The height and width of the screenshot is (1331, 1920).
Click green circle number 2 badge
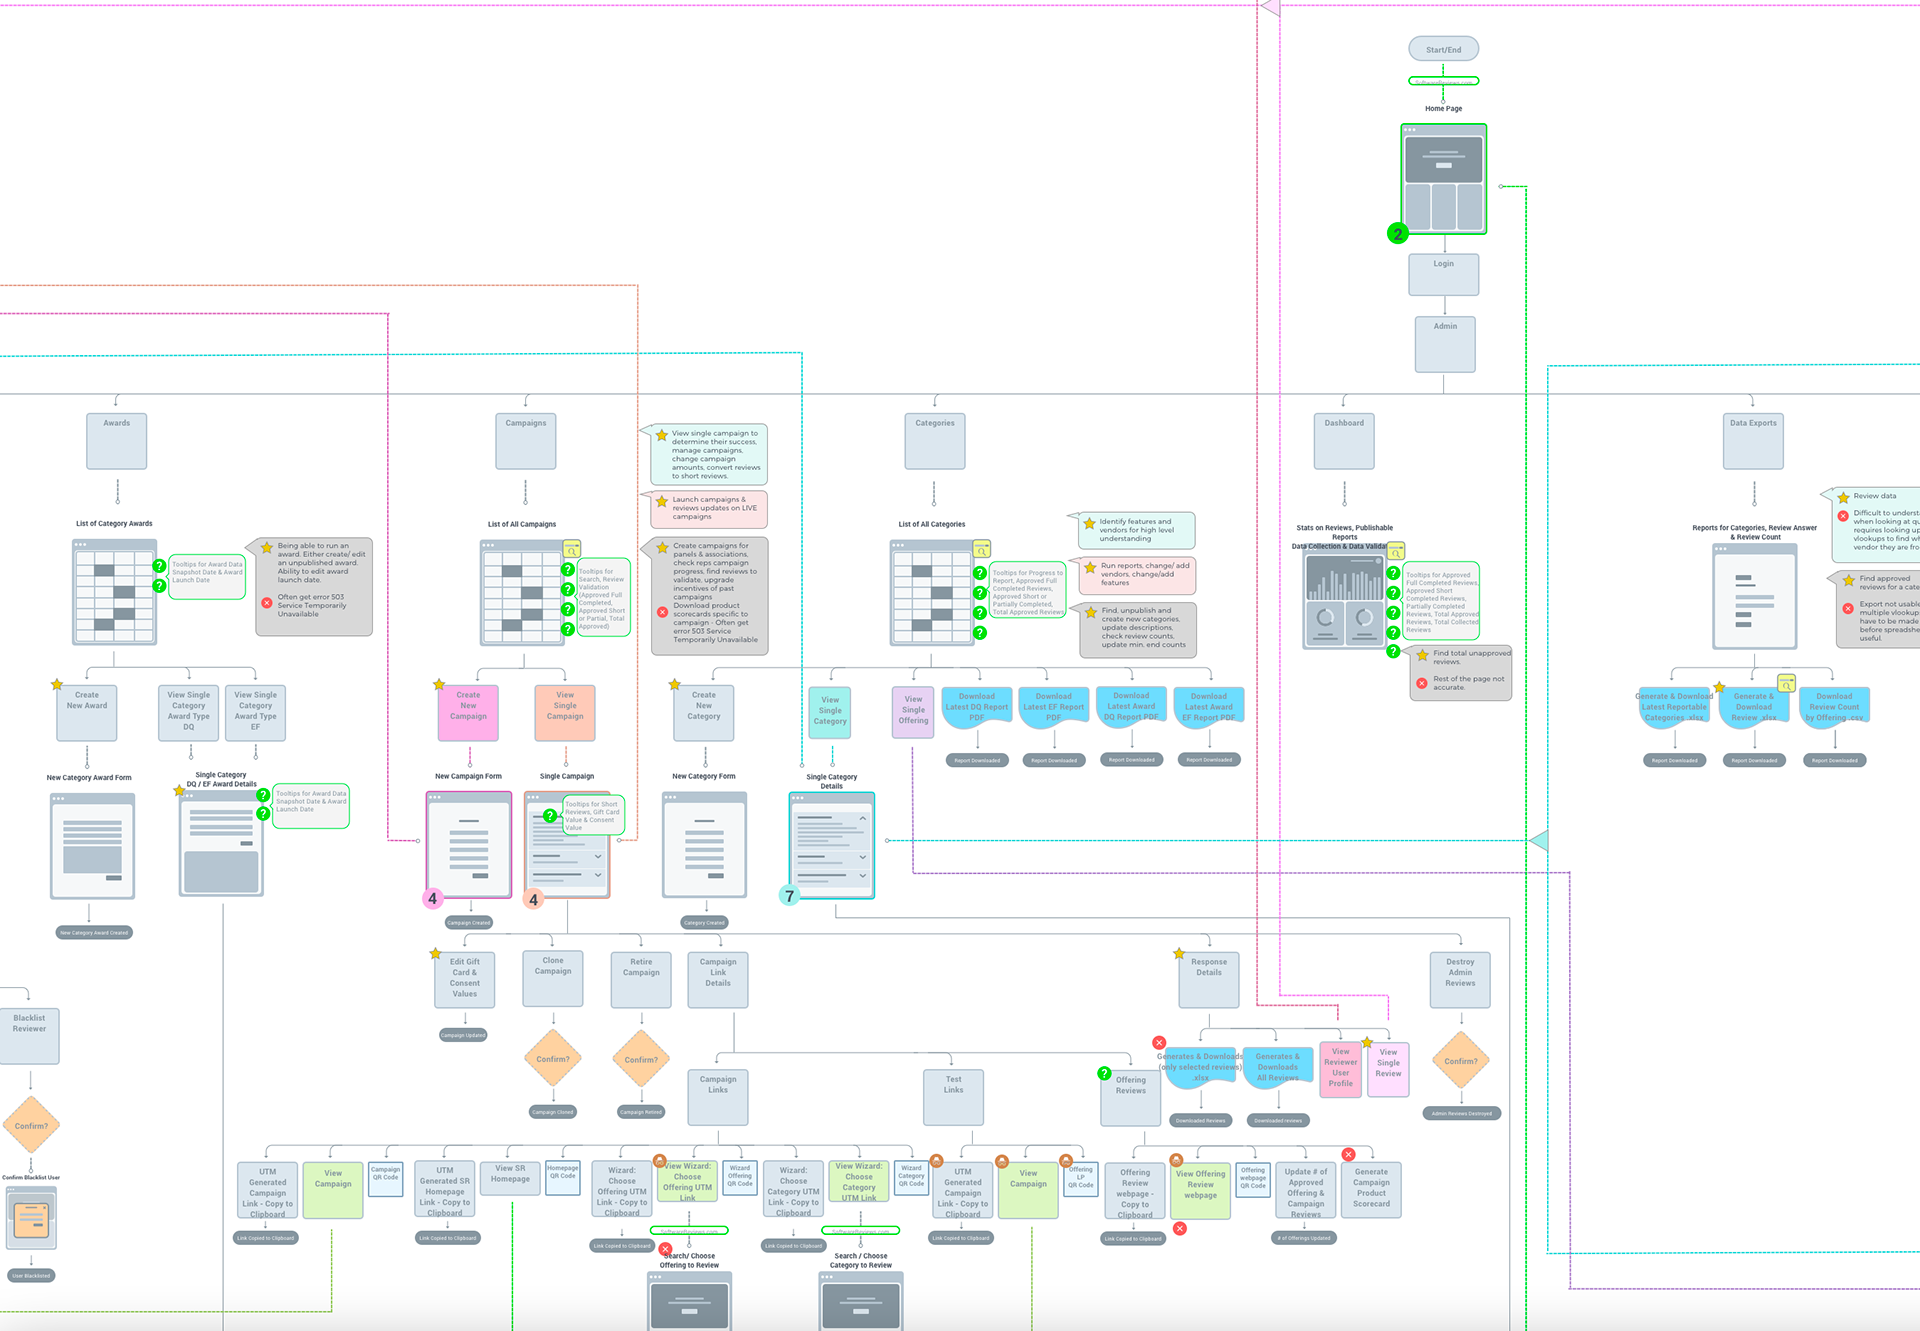pos(1398,233)
